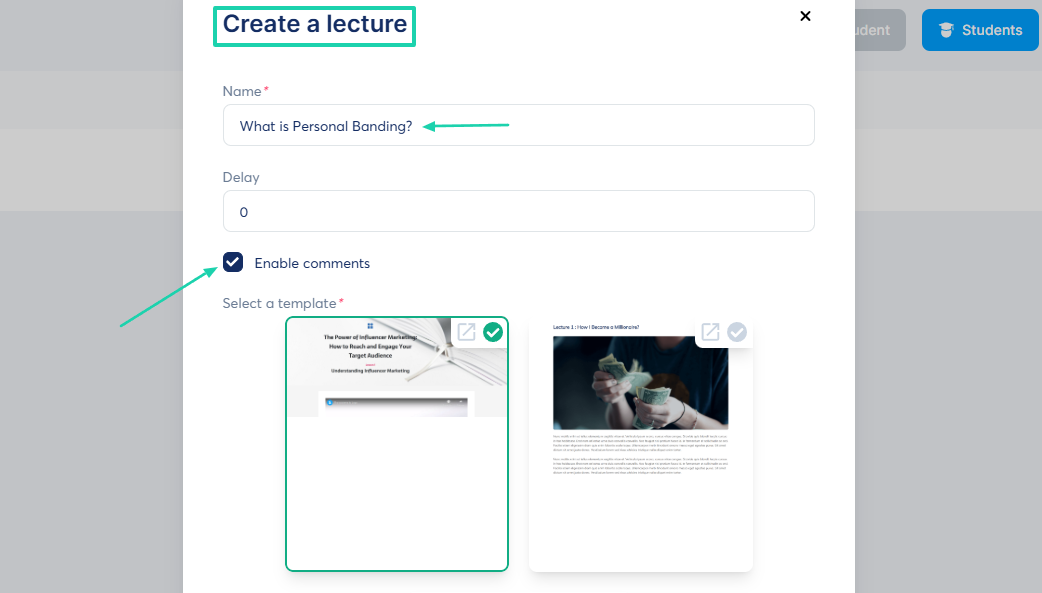This screenshot has width=1042, height=593.
Task: Click the Delay input field
Action: pyautogui.click(x=518, y=211)
